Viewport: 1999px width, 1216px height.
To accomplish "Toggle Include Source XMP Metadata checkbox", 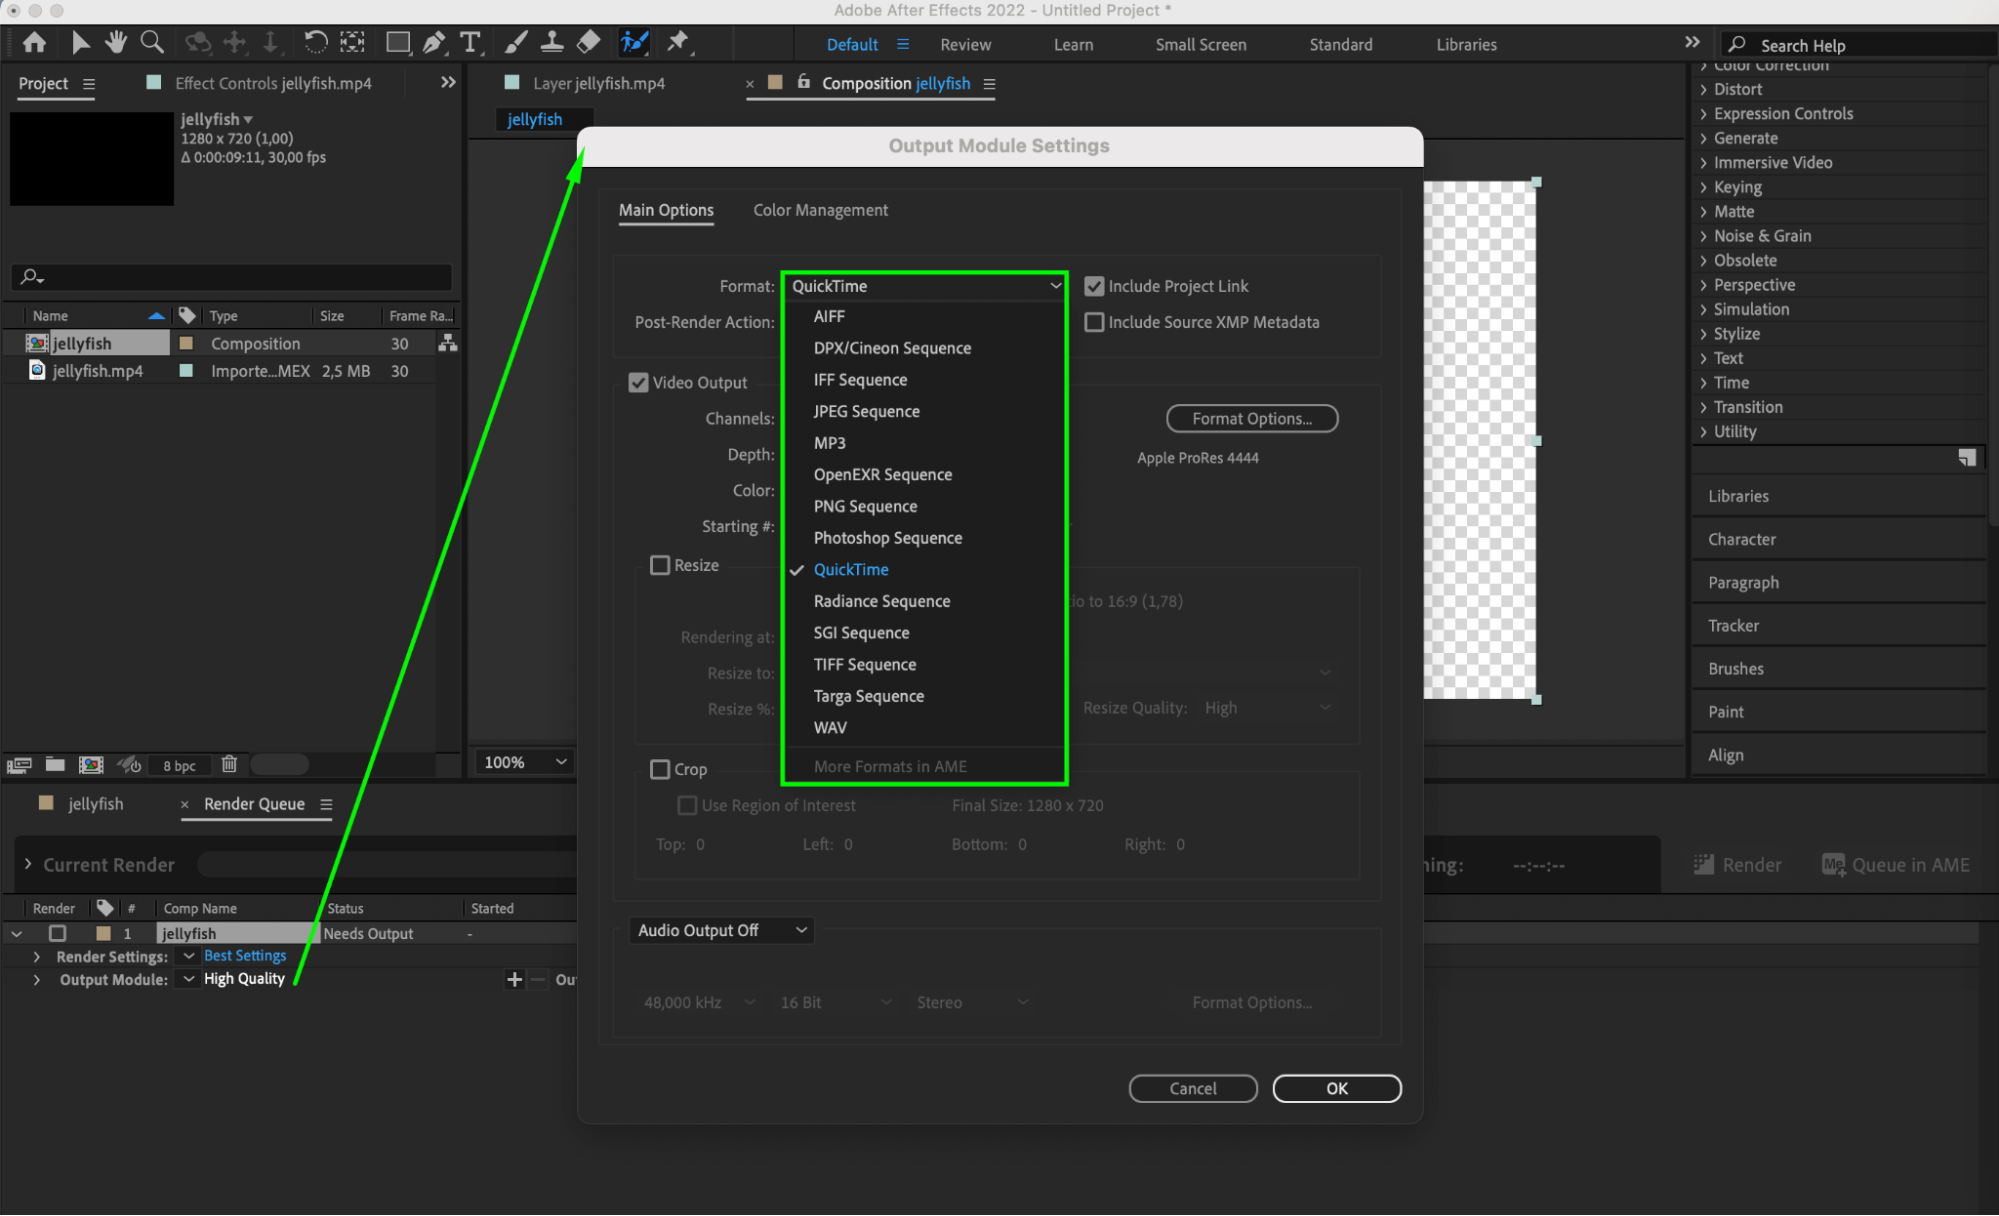I will pyautogui.click(x=1095, y=322).
